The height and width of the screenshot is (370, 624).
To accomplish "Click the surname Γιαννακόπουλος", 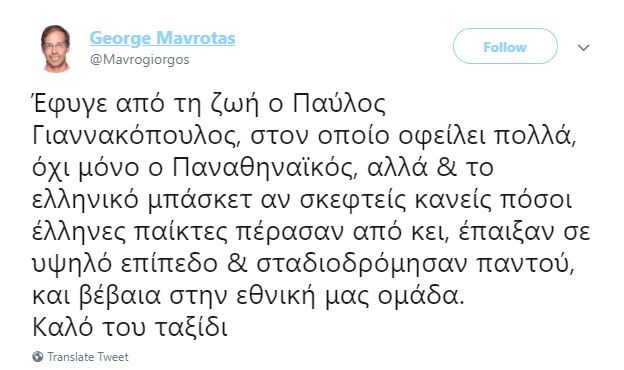I will coord(137,136).
